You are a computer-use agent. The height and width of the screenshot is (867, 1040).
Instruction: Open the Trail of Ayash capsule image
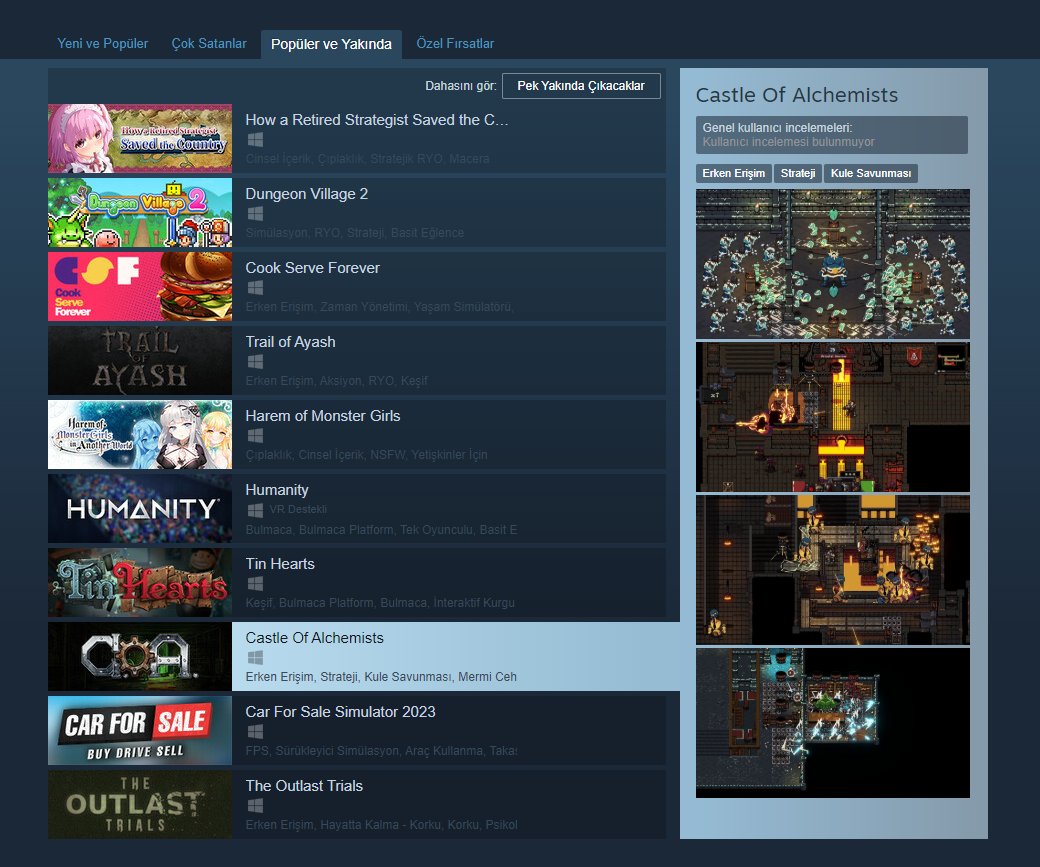click(x=140, y=360)
